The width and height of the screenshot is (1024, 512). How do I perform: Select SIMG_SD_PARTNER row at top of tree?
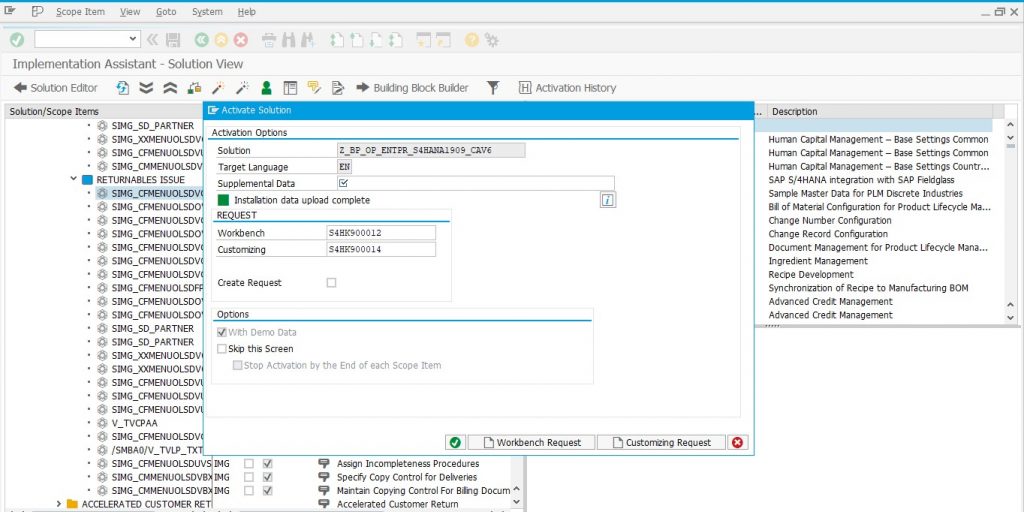[x=152, y=125]
